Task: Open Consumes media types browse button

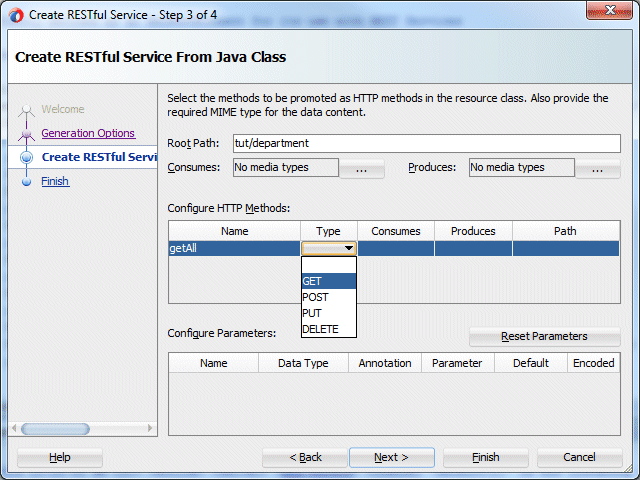Action: [362, 169]
